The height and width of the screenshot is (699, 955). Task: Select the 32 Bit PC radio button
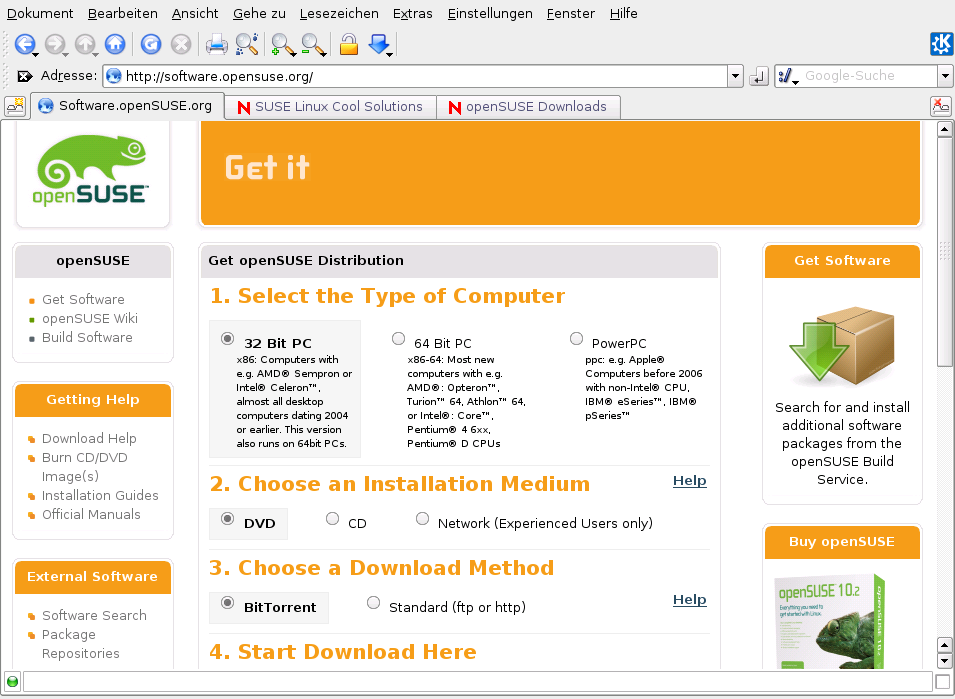227,339
